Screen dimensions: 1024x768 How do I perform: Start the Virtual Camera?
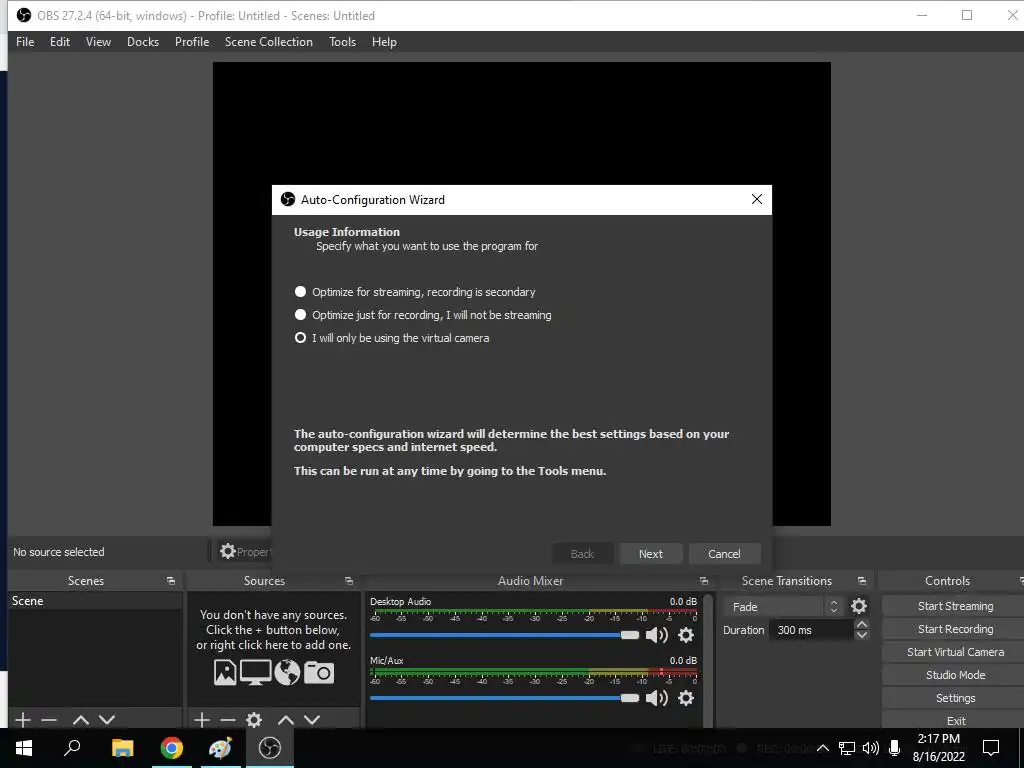tap(955, 652)
